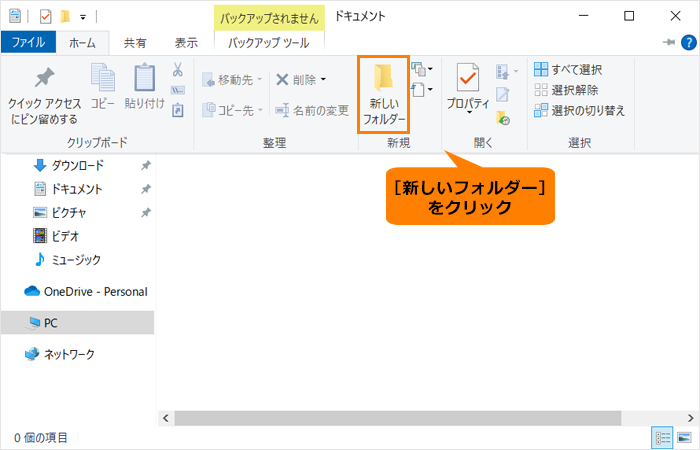Click the Properties (プロパティ) checkmark icon
Image resolution: width=700 pixels, height=450 pixels.
tap(467, 78)
